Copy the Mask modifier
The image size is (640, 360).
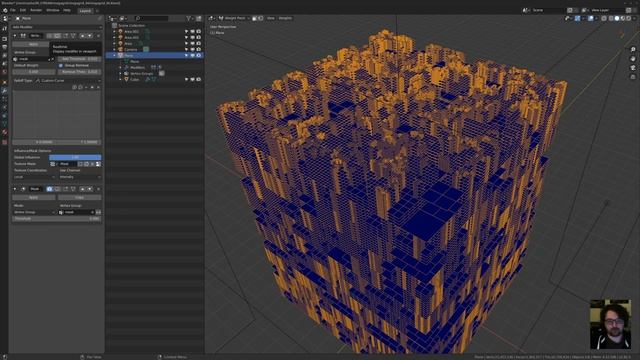80,197
